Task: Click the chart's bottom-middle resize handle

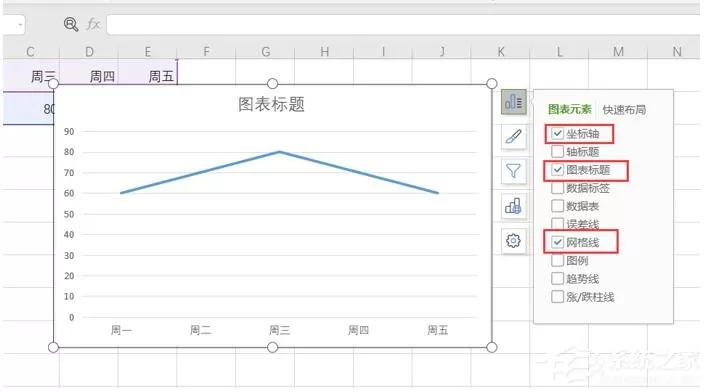Action: (x=272, y=347)
